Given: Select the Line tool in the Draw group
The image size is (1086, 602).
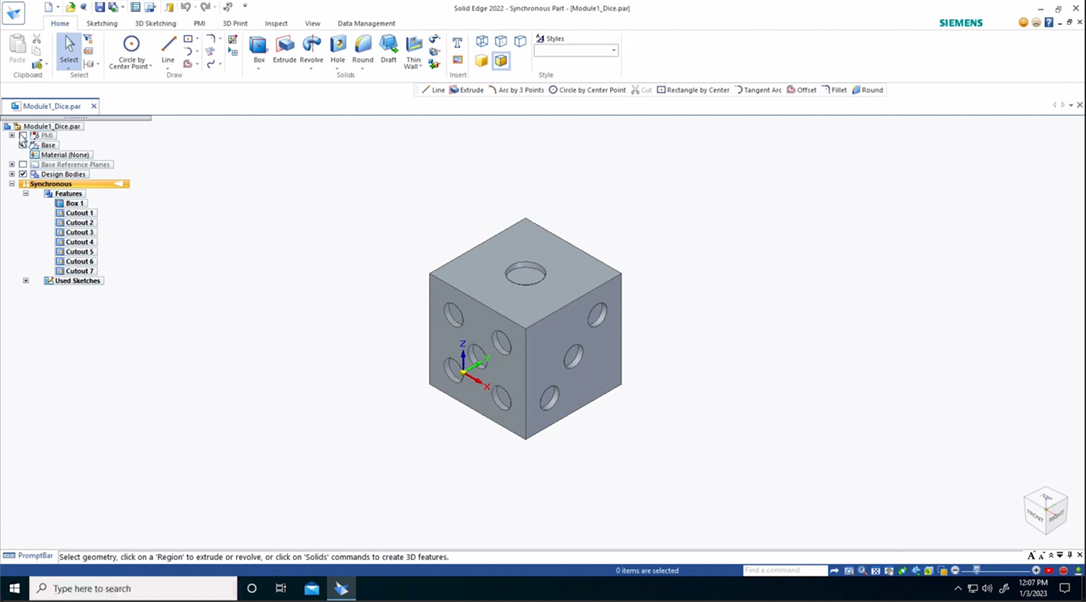Looking at the screenshot, I should (x=168, y=48).
